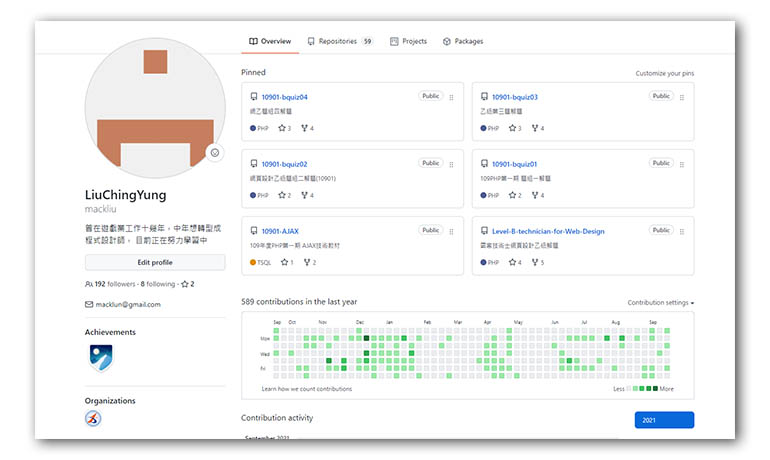Click fork count on 10901-AJAX card
Image resolution: width=770 pixels, height=460 pixels.
click(309, 262)
